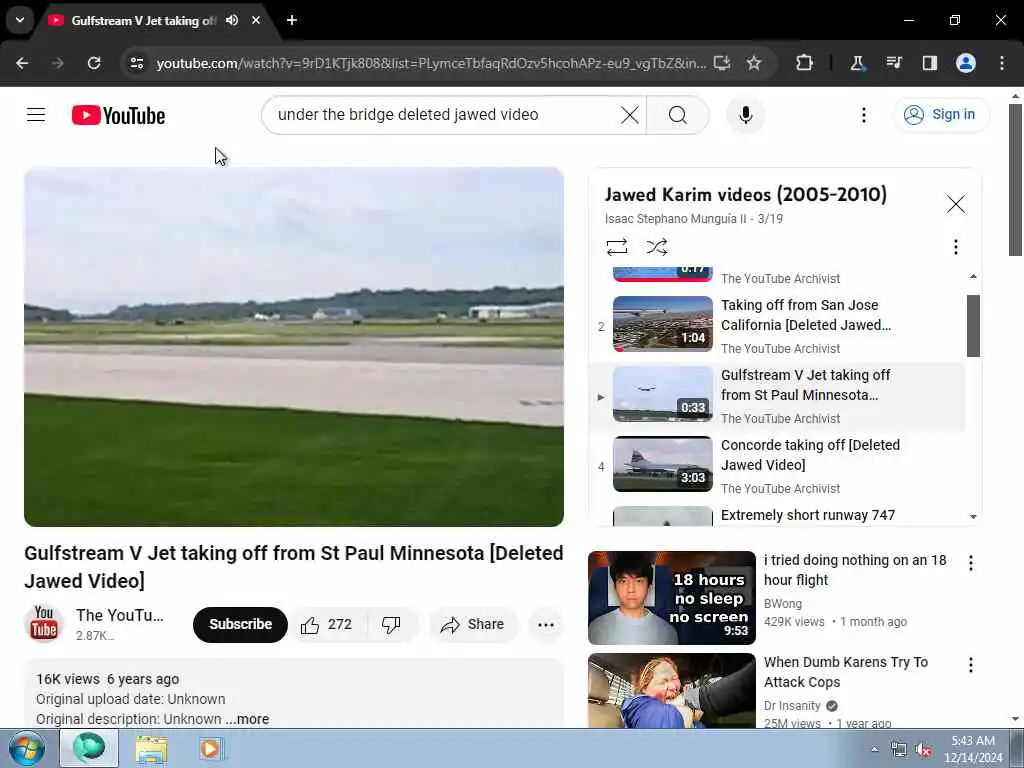Open Chrome three-dot menu
This screenshot has width=1024, height=768.
pyautogui.click(x=1002, y=63)
